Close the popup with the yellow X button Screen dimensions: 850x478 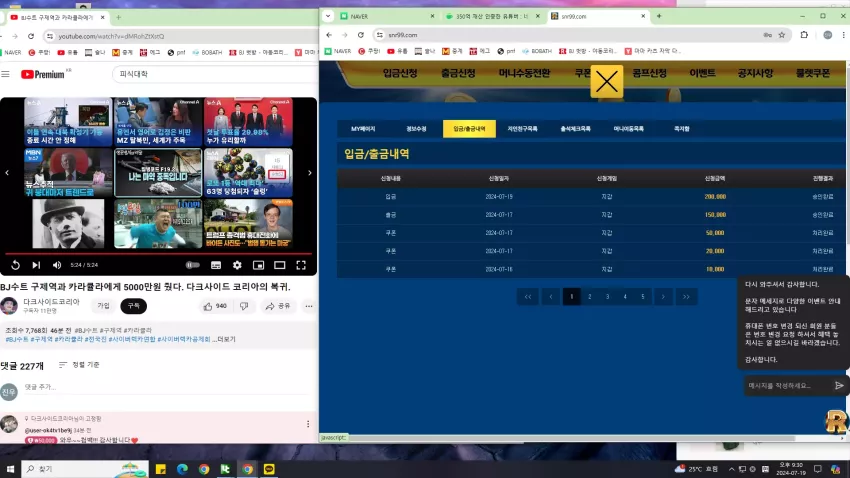(x=607, y=82)
